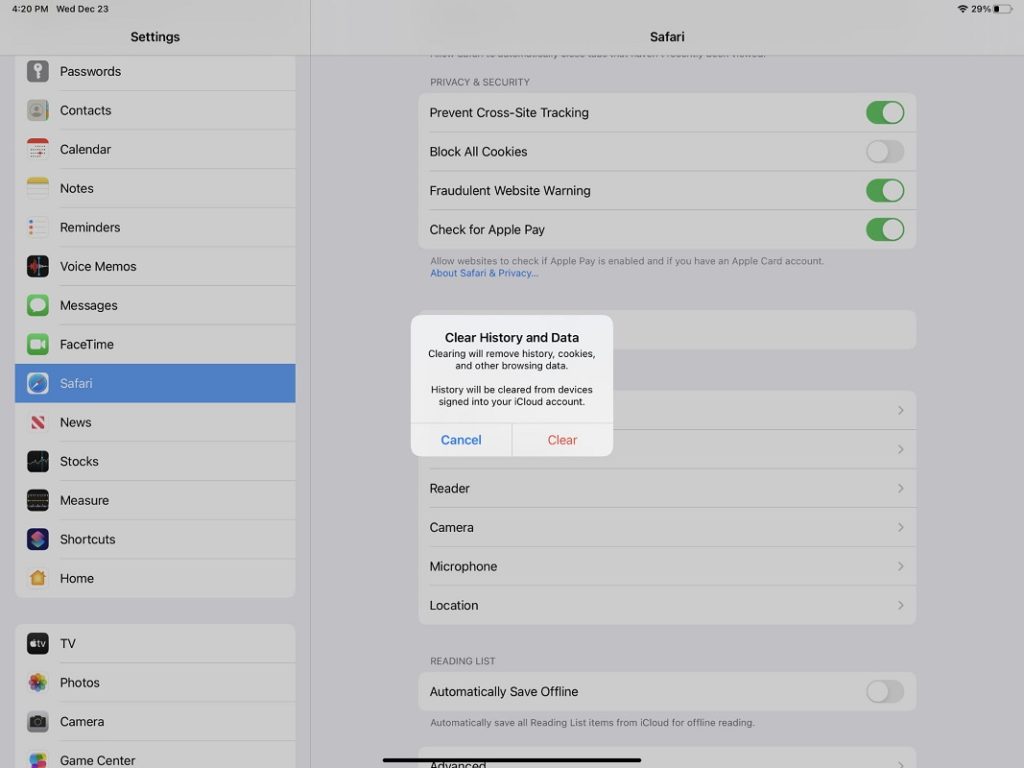The width and height of the screenshot is (1024, 768).
Task: Tap the Voice Memos icon
Action: tap(38, 266)
